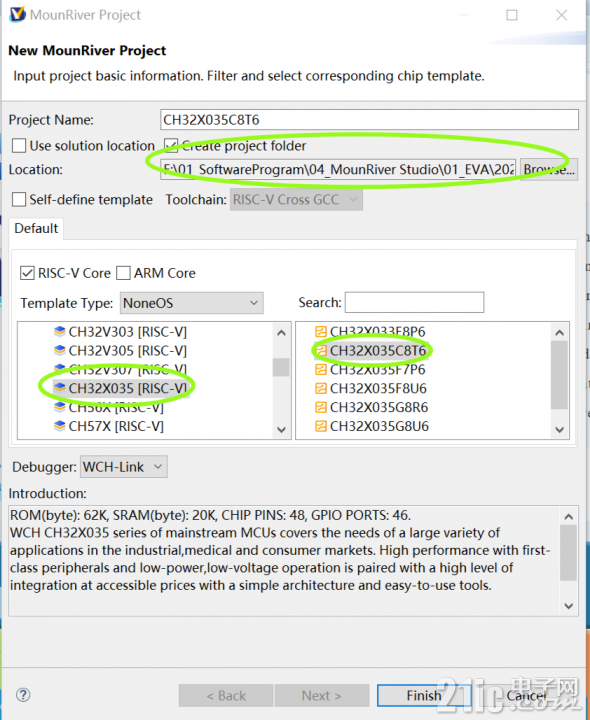Click the CH32V303 chip series icon

coord(60,332)
